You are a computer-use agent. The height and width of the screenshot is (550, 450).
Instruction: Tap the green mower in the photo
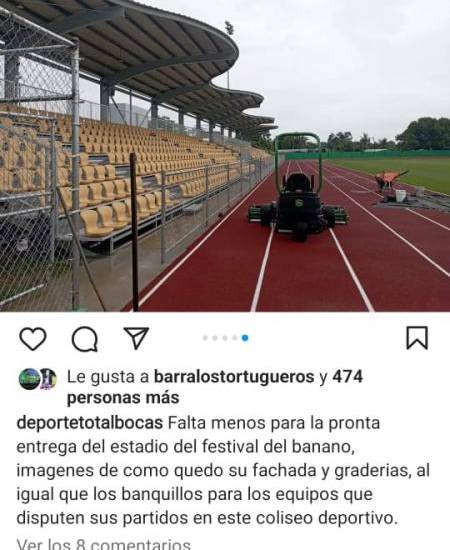coord(298,196)
